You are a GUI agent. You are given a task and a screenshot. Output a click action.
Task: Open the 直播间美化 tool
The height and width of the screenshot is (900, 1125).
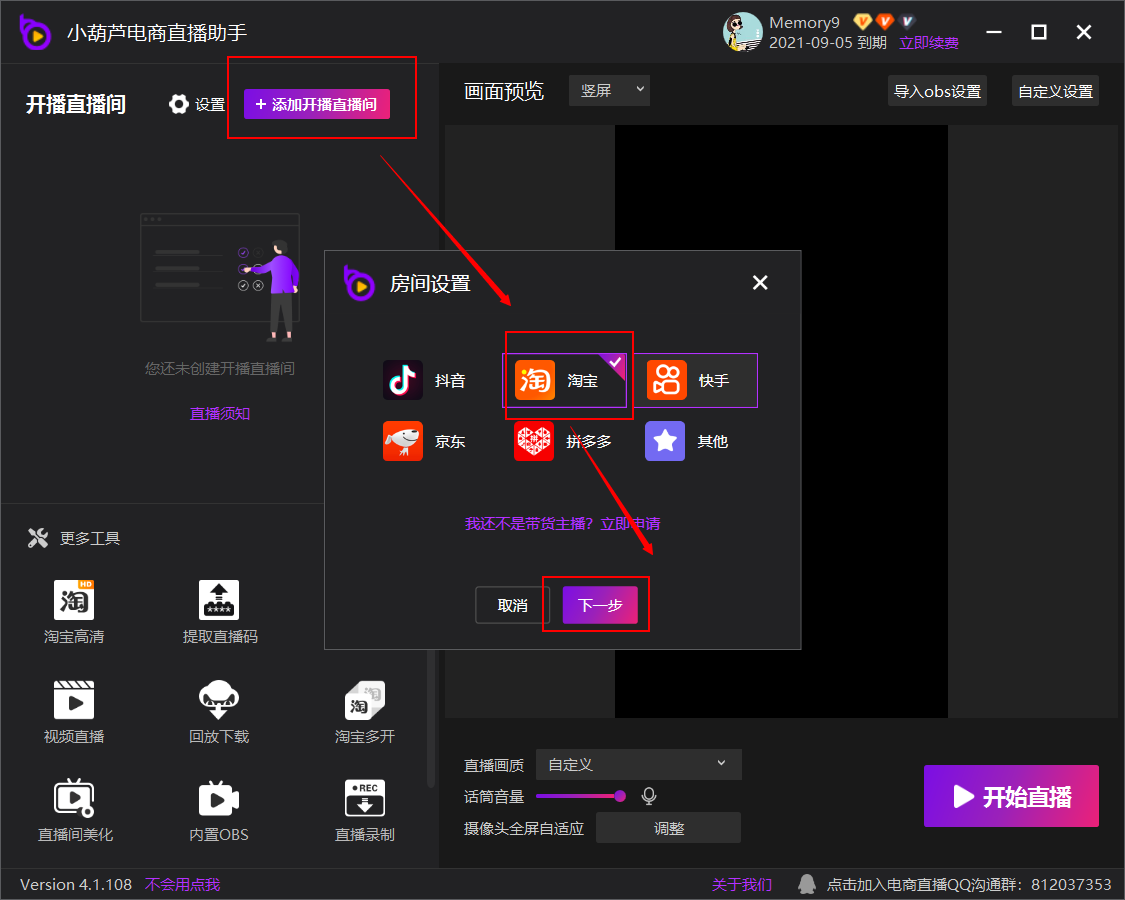point(75,811)
